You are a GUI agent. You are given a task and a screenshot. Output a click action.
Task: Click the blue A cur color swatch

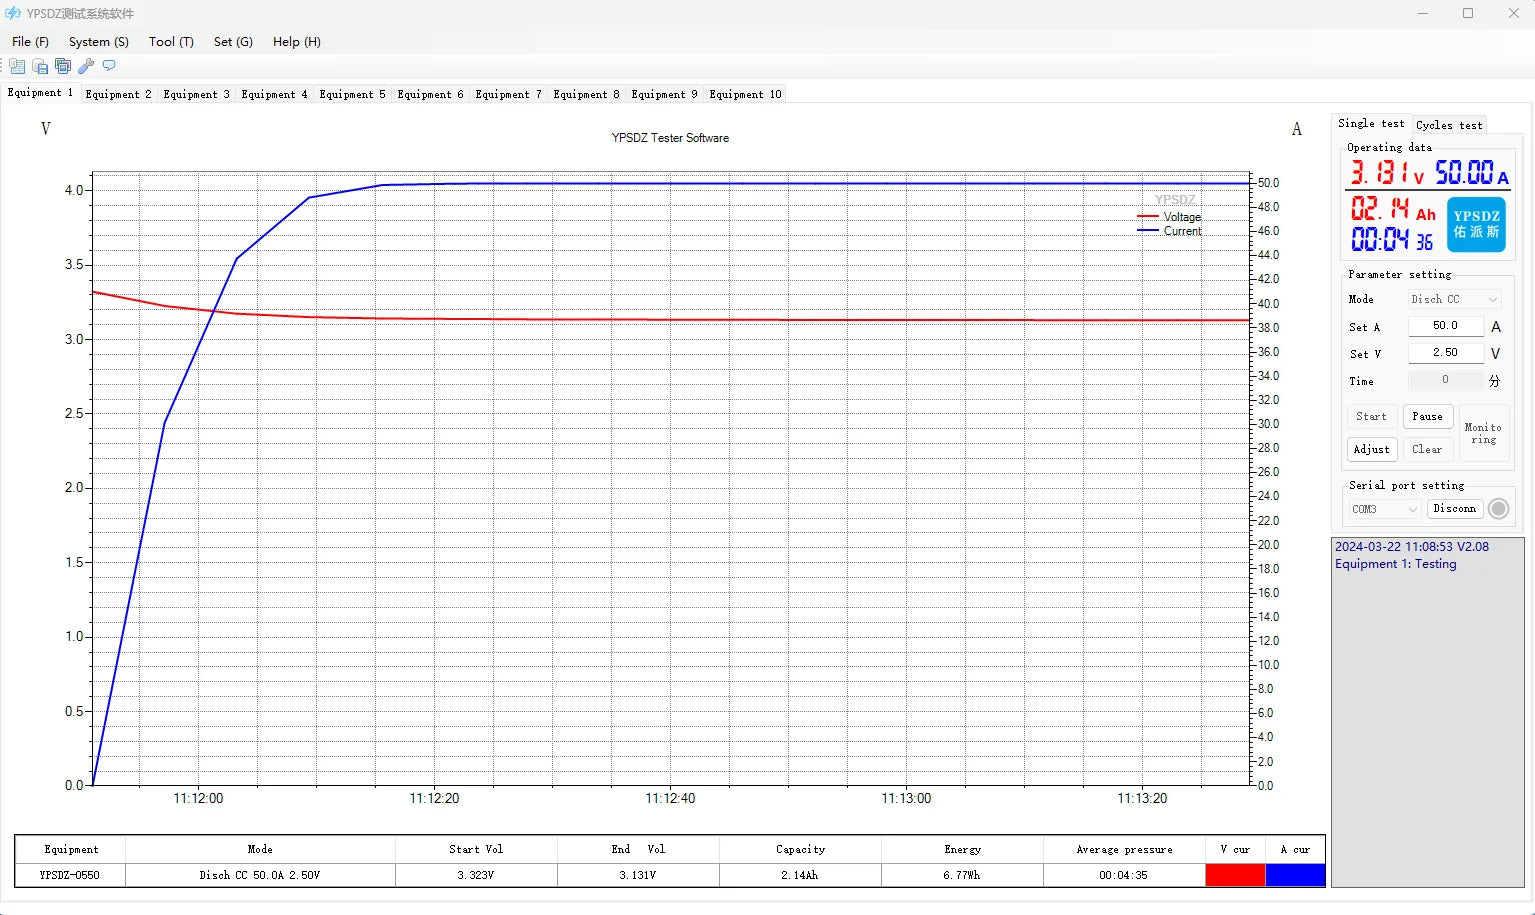[1295, 875]
